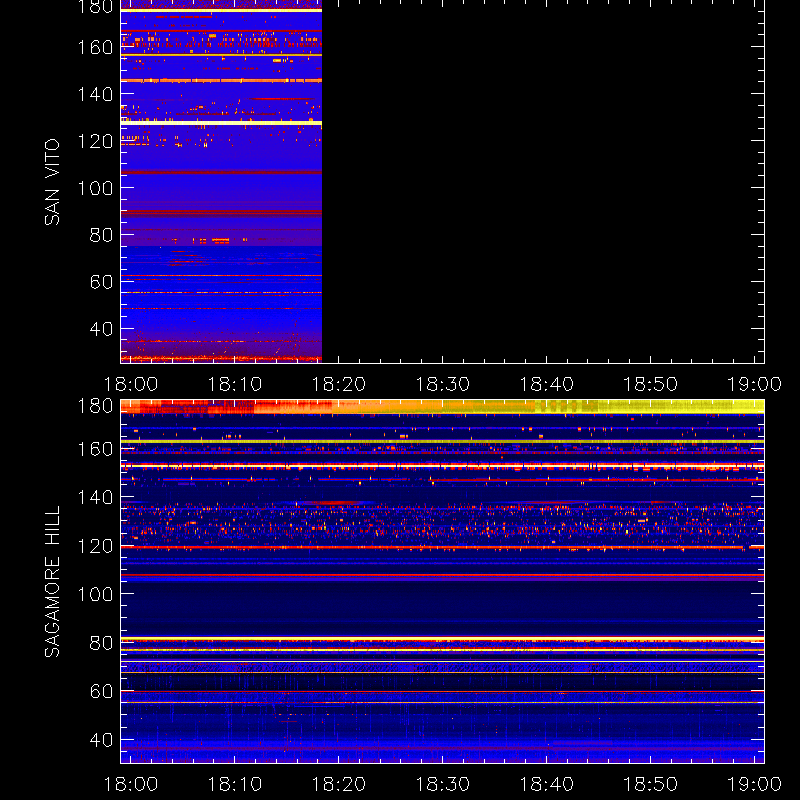
Task: Pick the 180 label on Sagamore Hill axis
Action: [95, 406]
